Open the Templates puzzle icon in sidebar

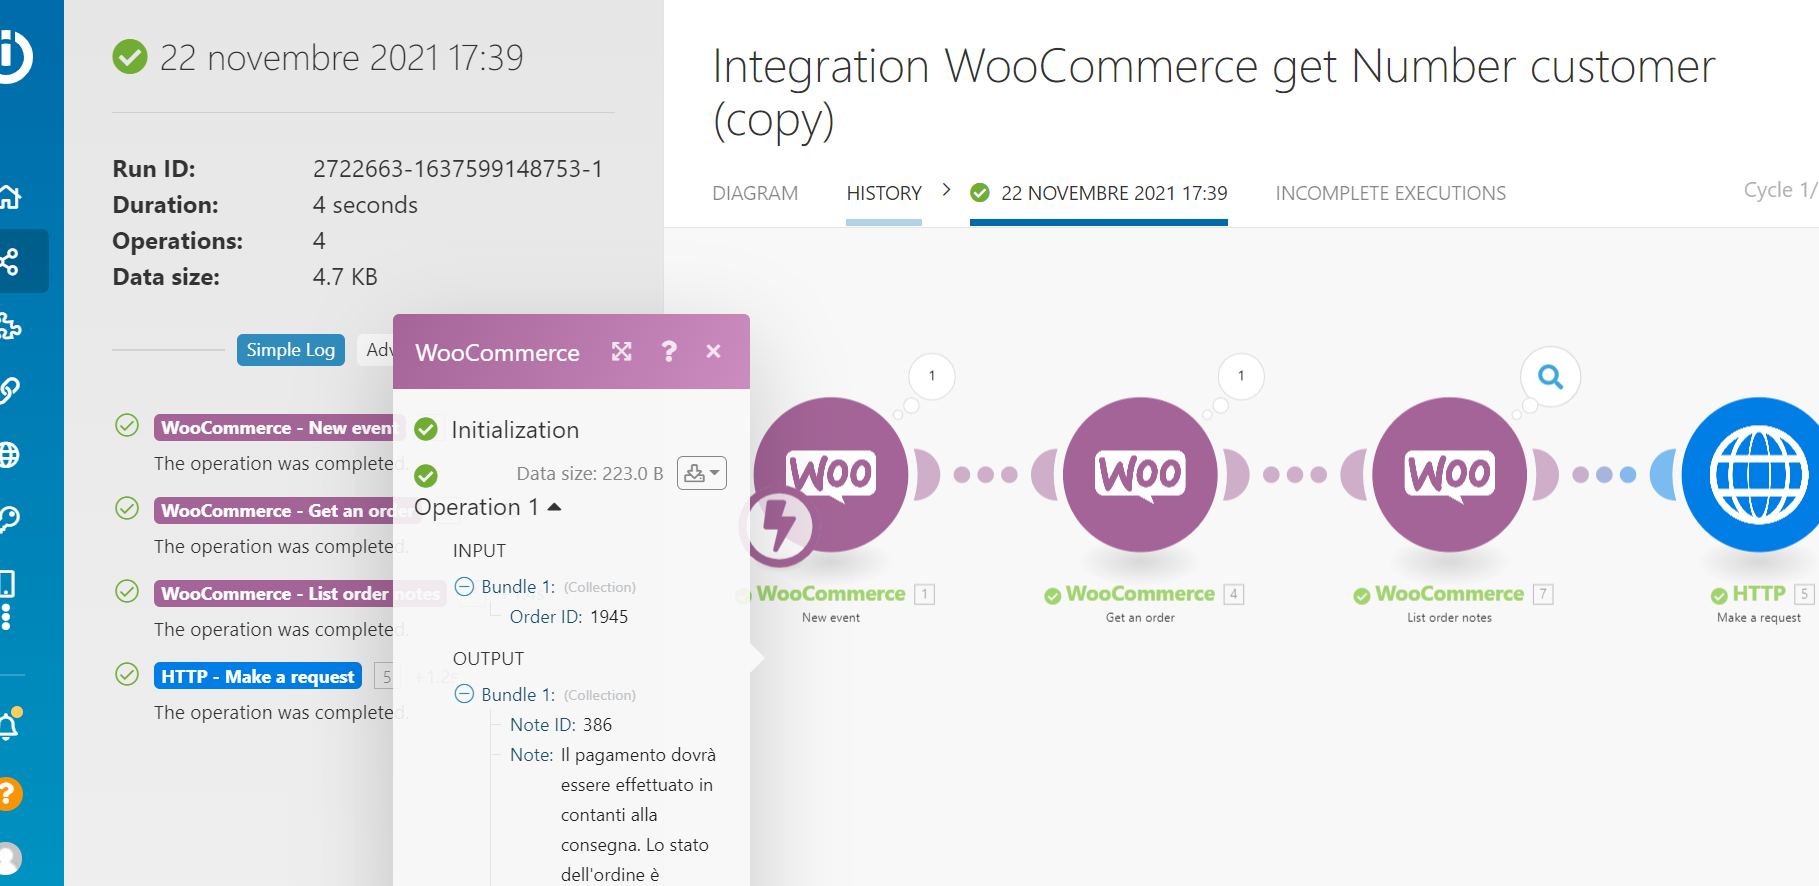coord(11,326)
